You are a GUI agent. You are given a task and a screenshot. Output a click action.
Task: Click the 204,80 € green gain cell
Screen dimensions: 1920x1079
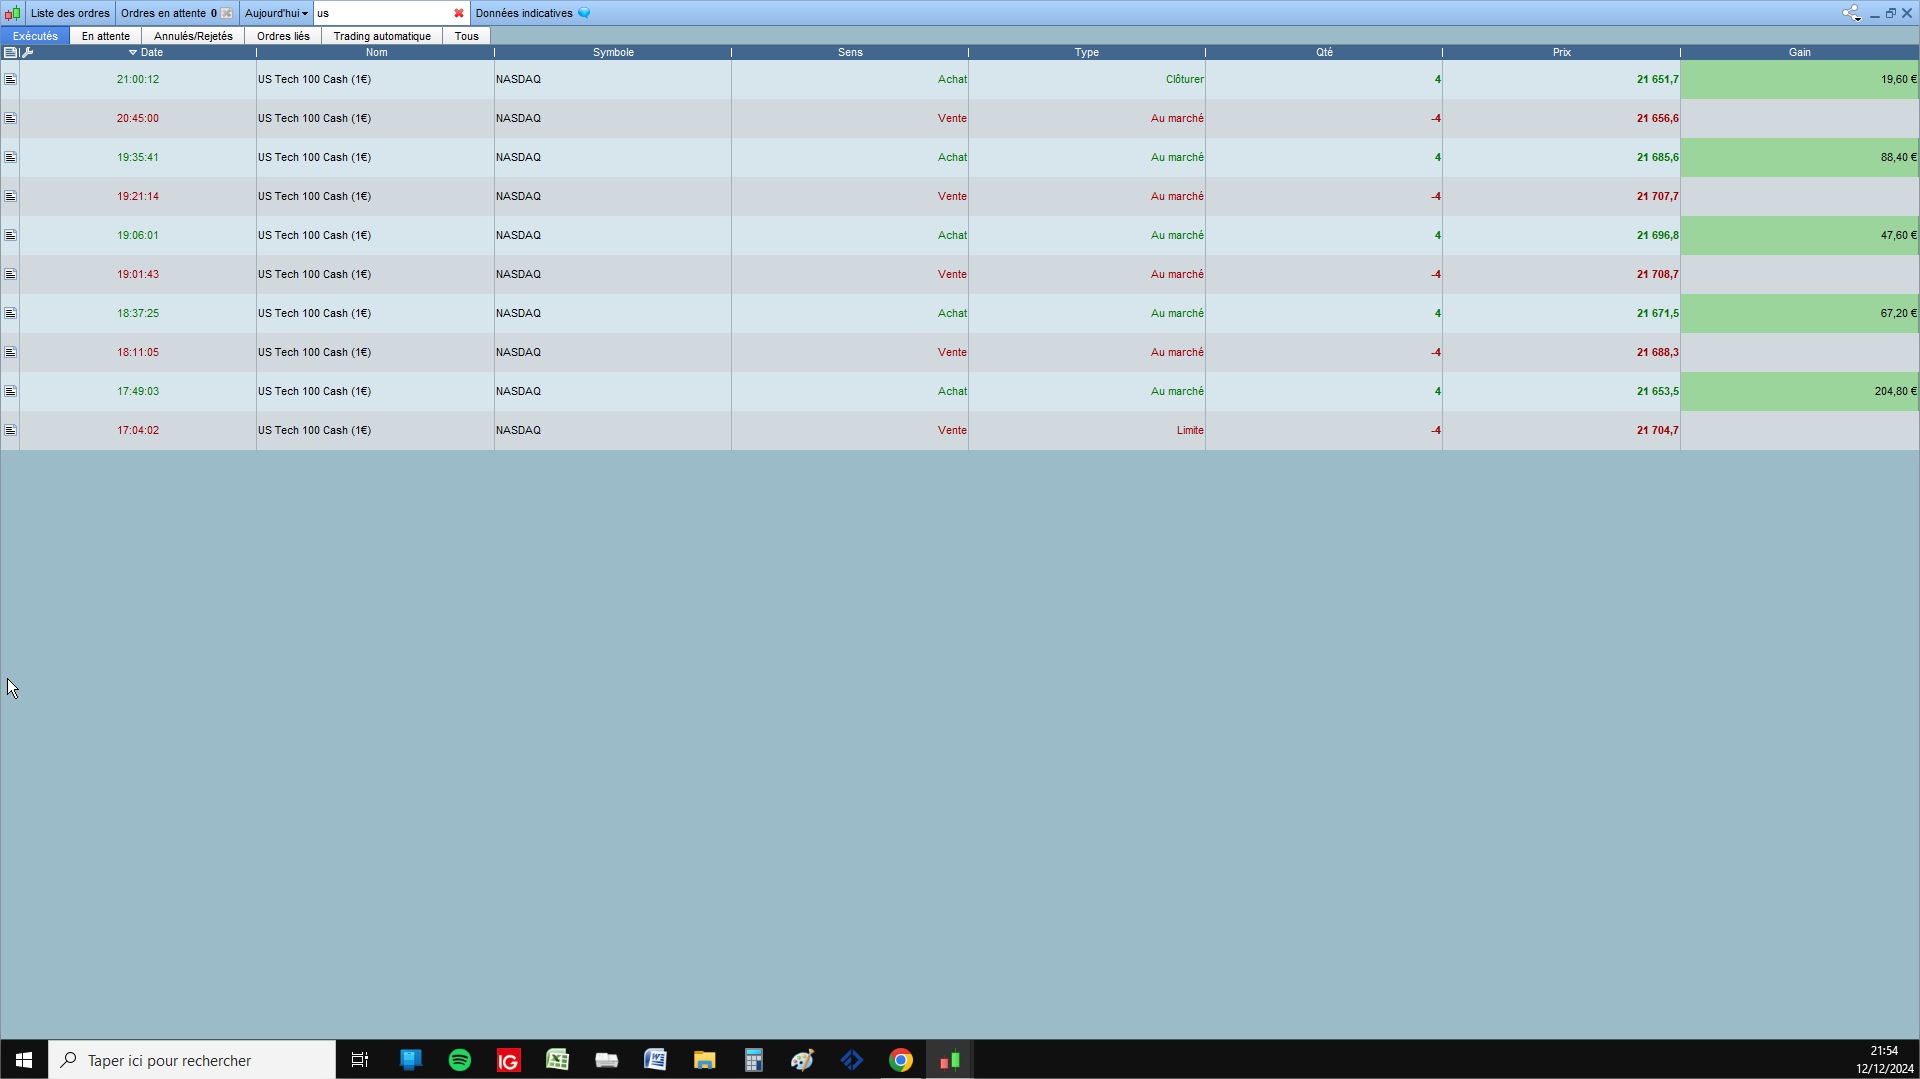[x=1799, y=391]
